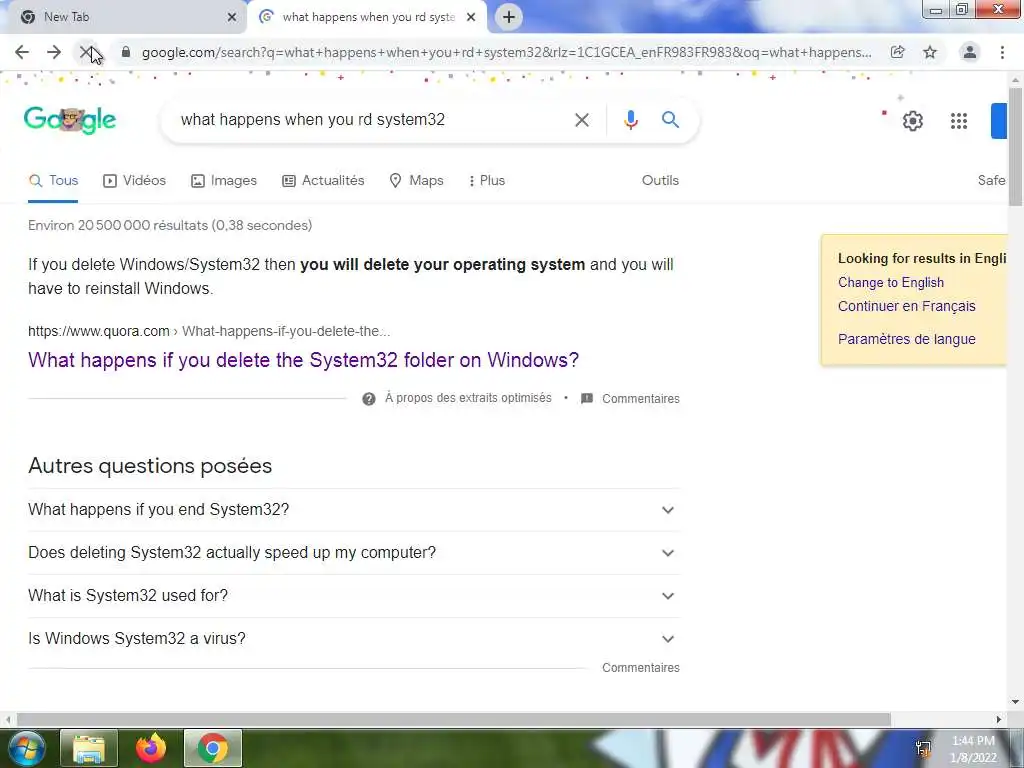Expand 'What happens if you end System32?'
1024x768 pixels.
353,510
